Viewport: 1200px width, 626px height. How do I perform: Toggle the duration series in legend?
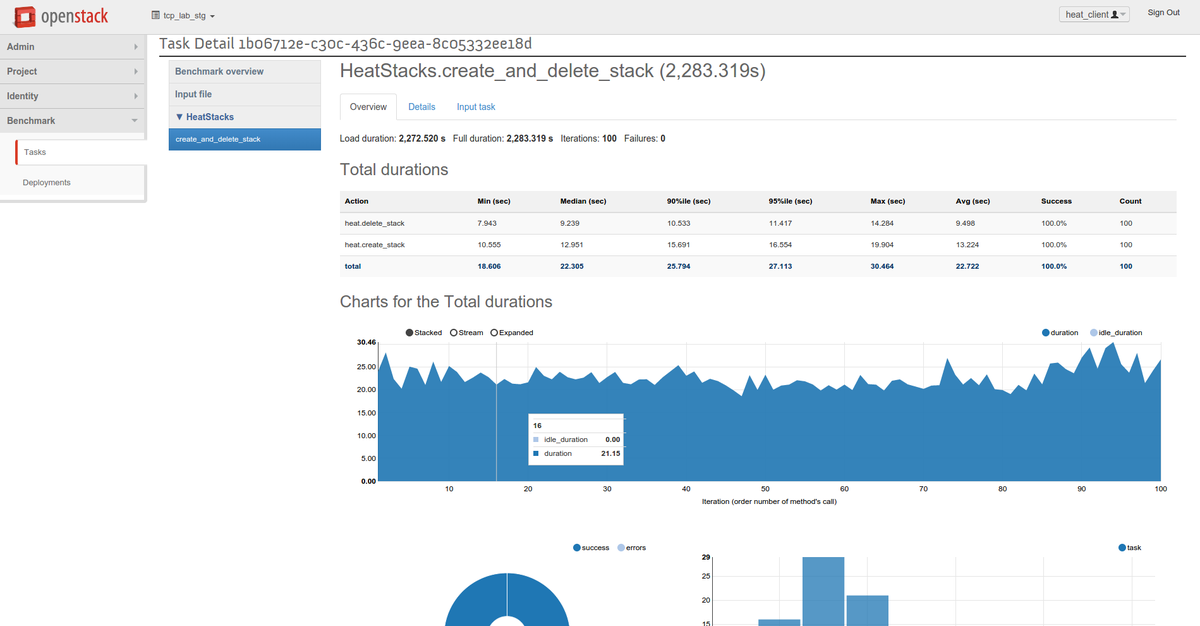[1060, 332]
